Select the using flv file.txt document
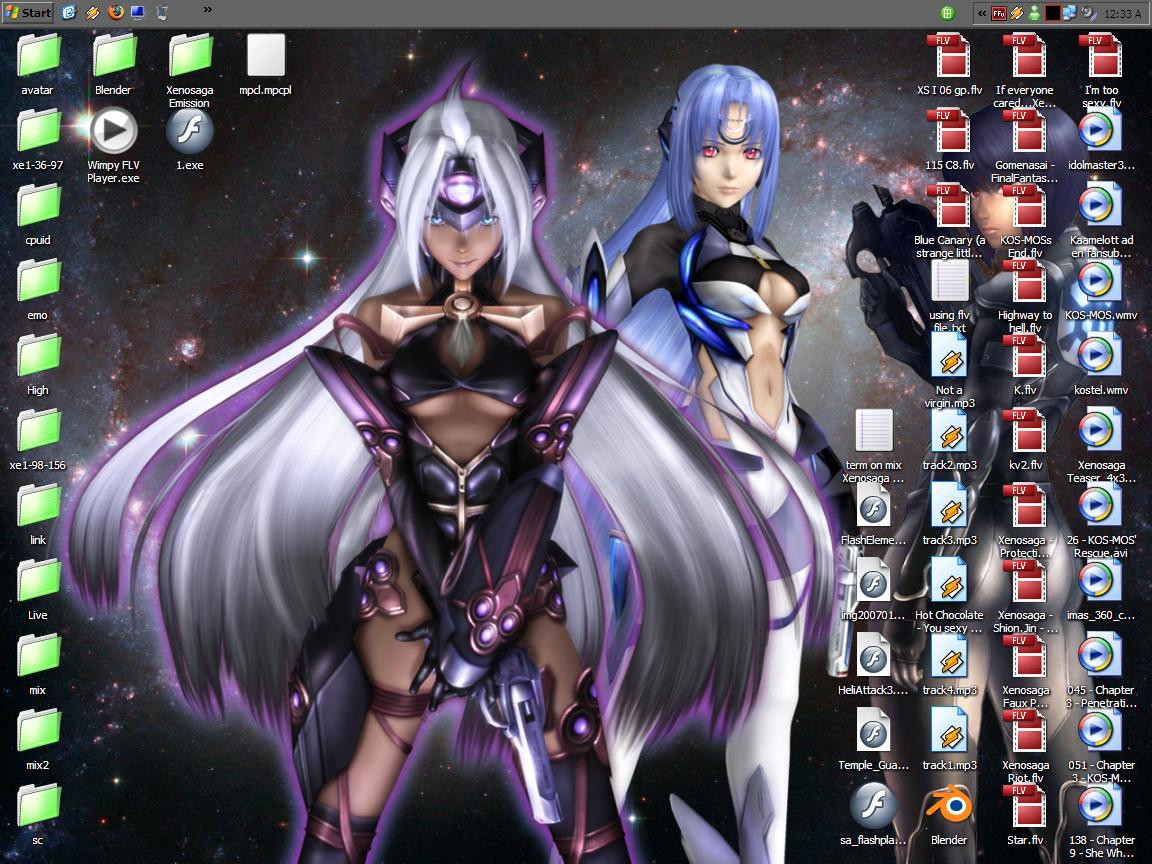Screen dimensions: 1152x864 click(x=949, y=296)
